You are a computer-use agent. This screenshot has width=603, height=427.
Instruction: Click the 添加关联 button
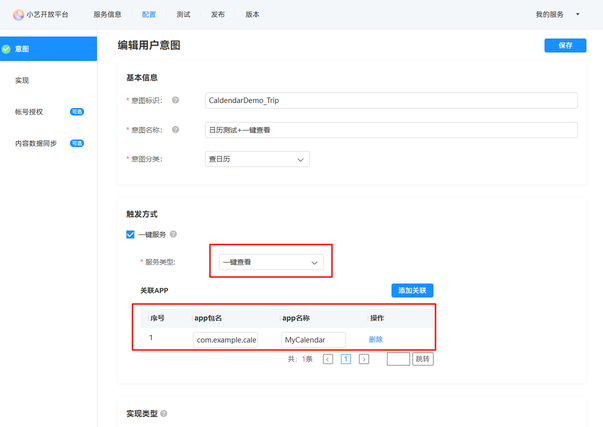[411, 290]
